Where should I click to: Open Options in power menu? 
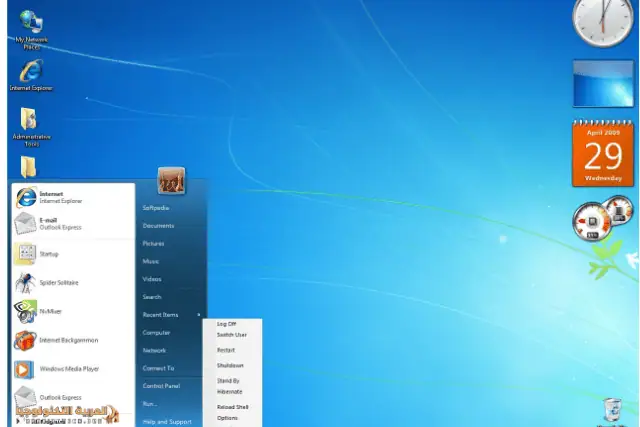click(x=227, y=418)
